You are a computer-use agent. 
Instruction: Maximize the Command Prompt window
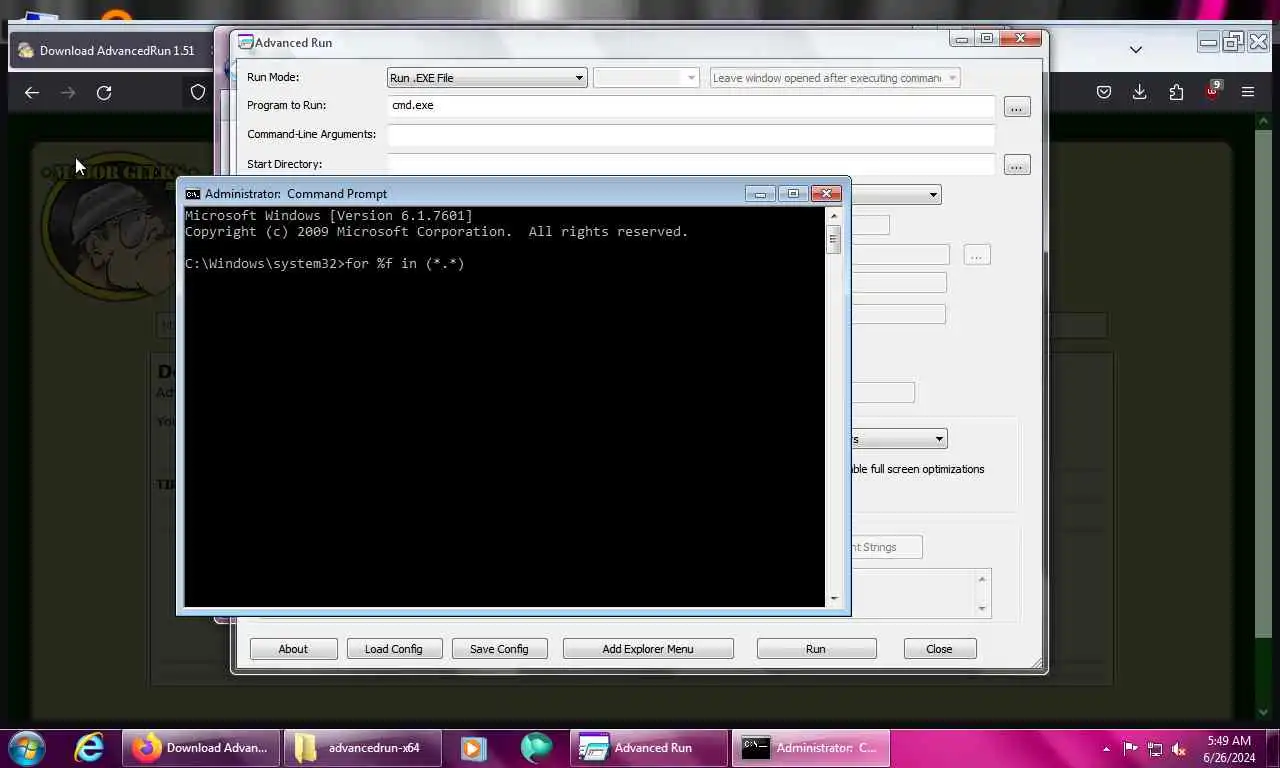coord(793,194)
